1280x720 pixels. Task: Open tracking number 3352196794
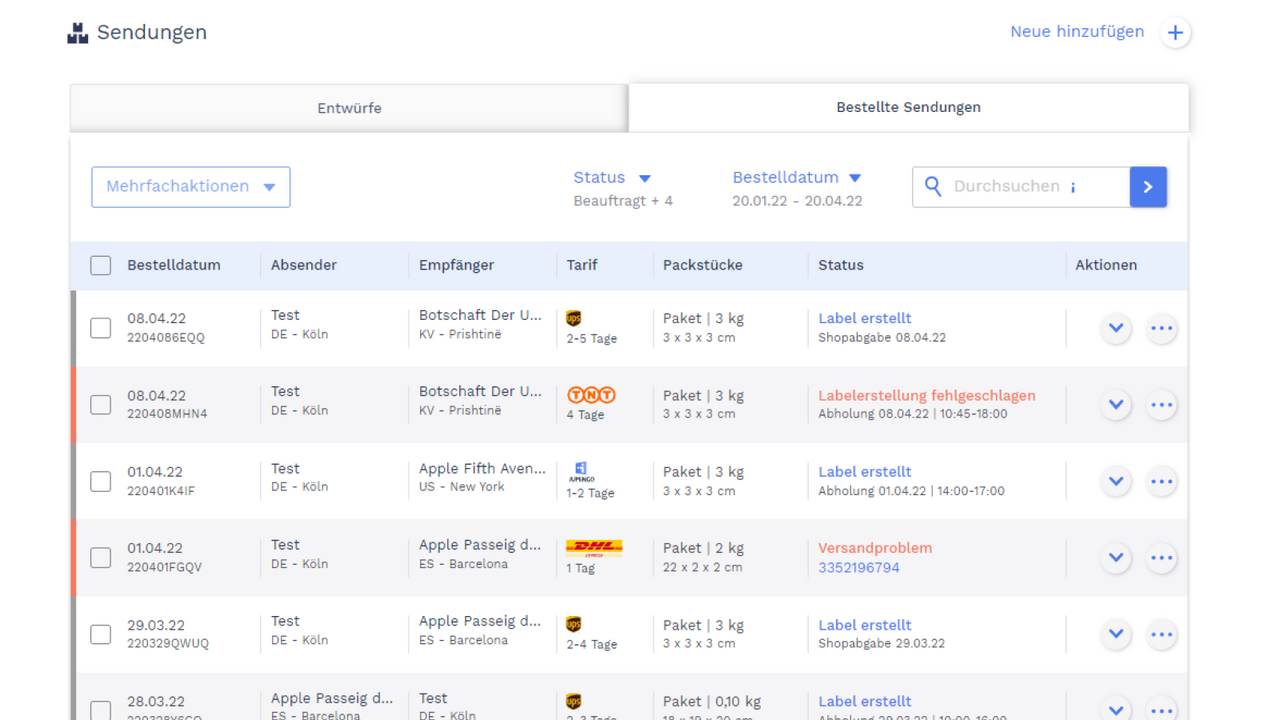pyautogui.click(x=859, y=567)
